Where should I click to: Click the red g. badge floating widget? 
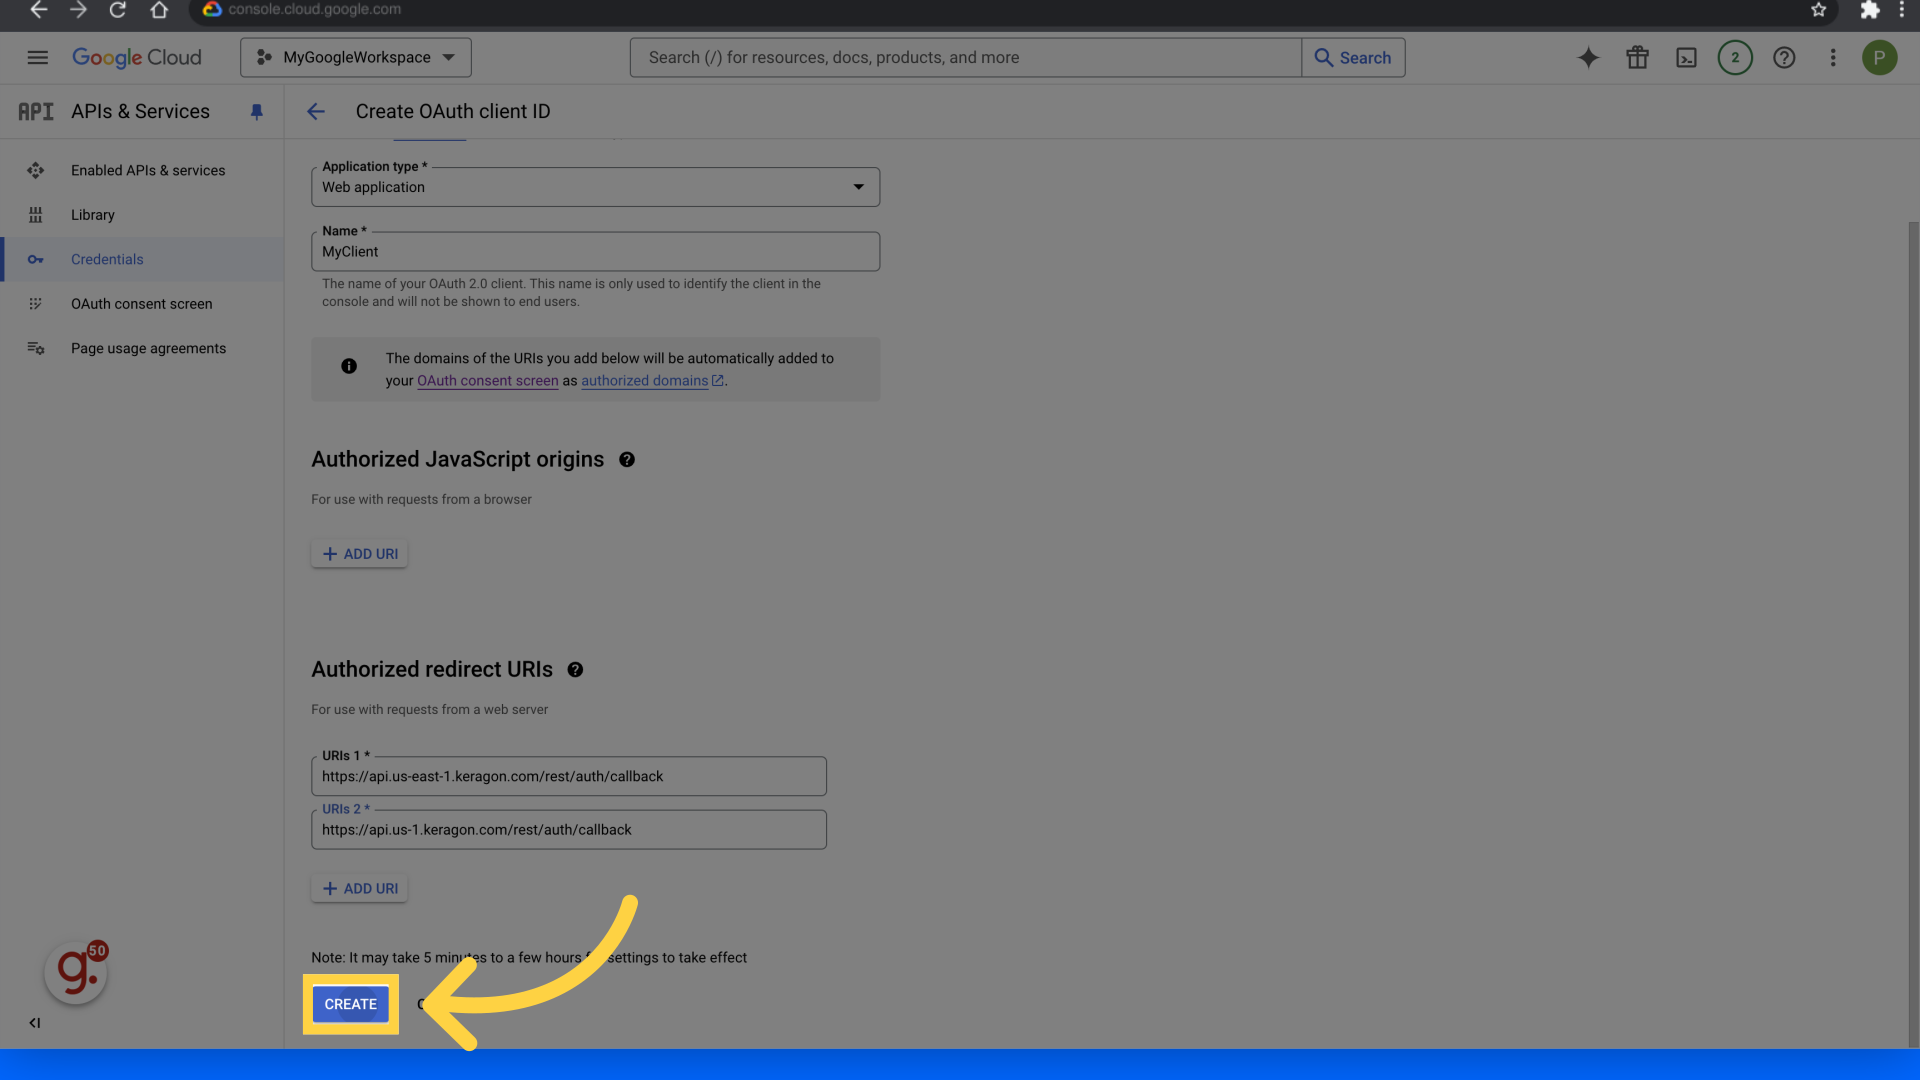pos(76,971)
